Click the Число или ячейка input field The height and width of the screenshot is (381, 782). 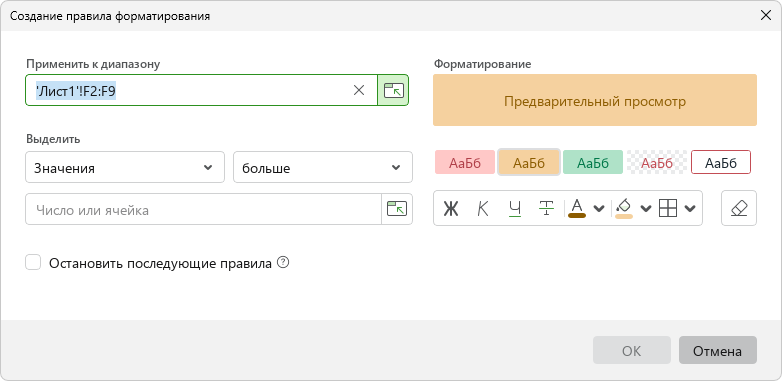(x=203, y=209)
